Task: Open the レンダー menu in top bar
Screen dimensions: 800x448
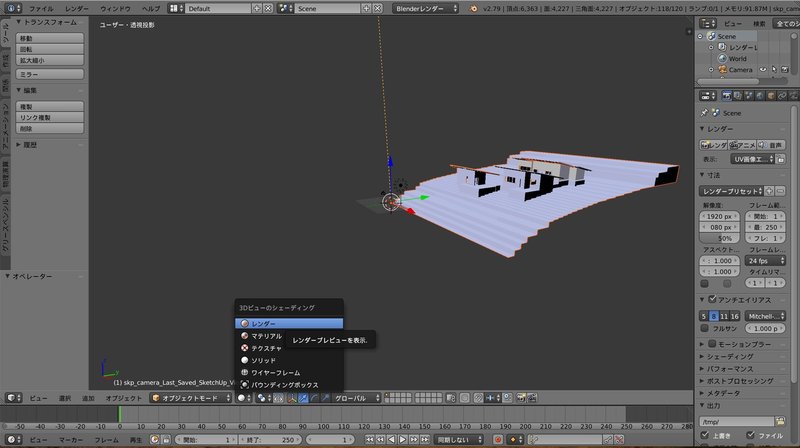Action: coord(77,9)
